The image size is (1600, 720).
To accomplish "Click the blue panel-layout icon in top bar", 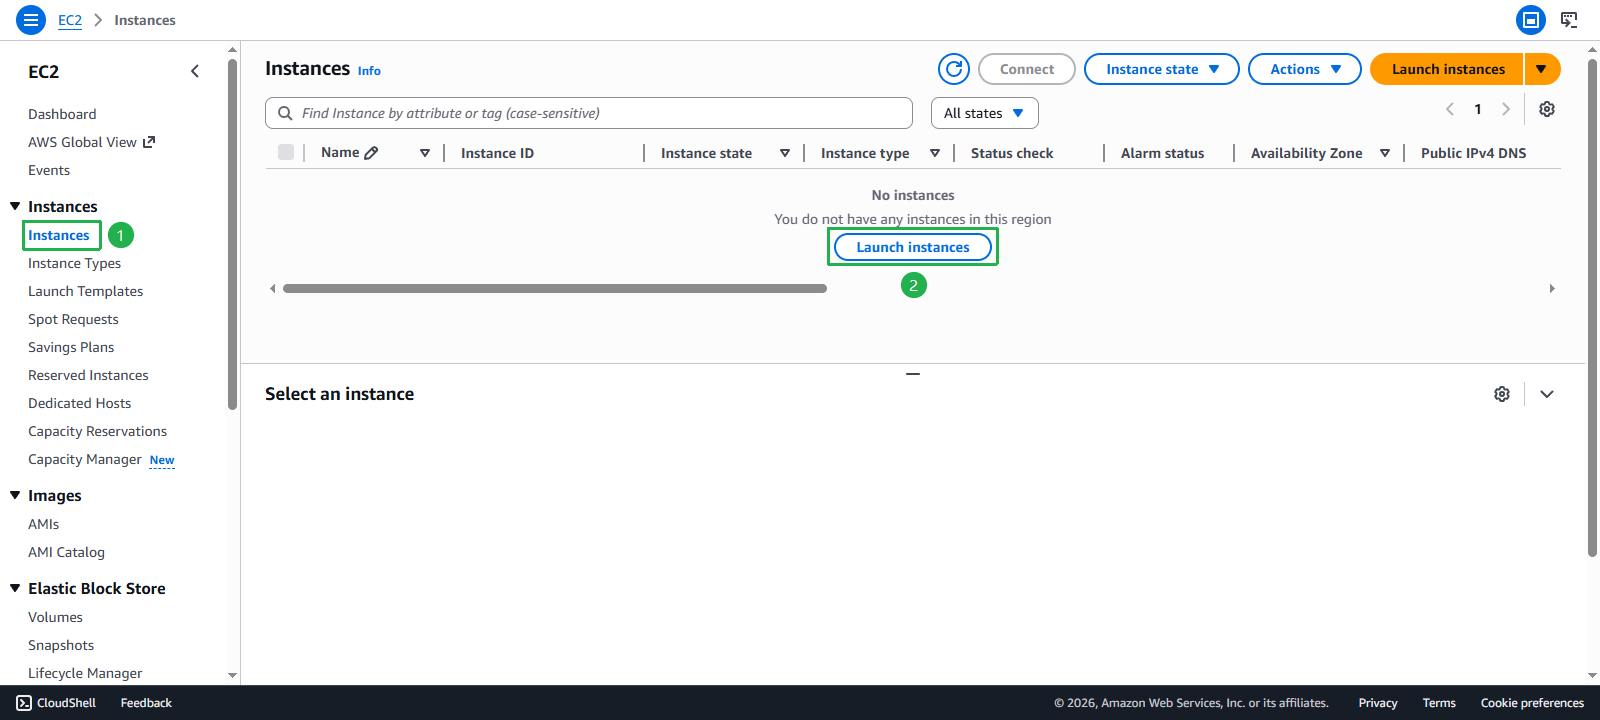I will (1531, 20).
